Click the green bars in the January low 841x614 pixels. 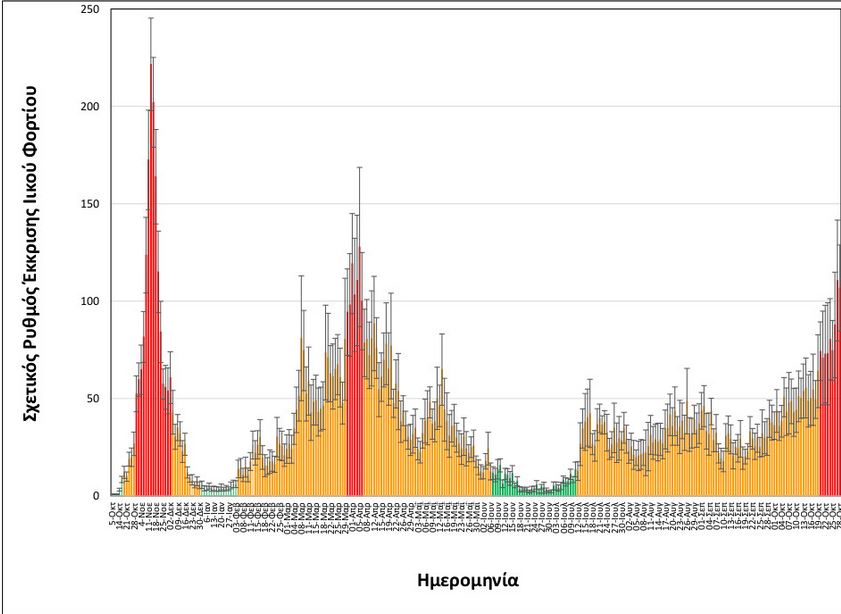pos(215,490)
